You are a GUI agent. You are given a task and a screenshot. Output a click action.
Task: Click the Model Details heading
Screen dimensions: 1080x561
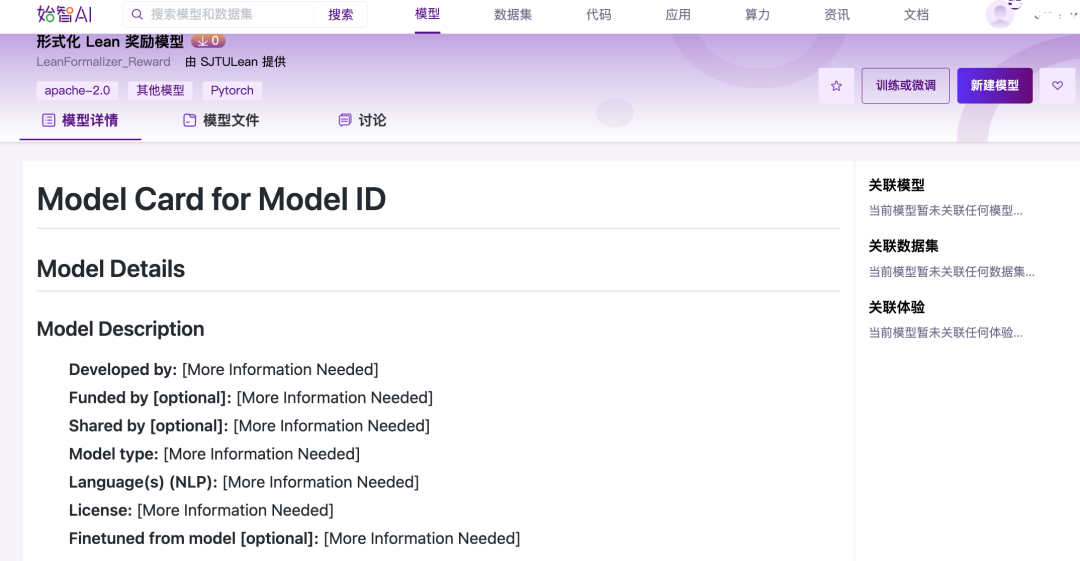(x=110, y=269)
